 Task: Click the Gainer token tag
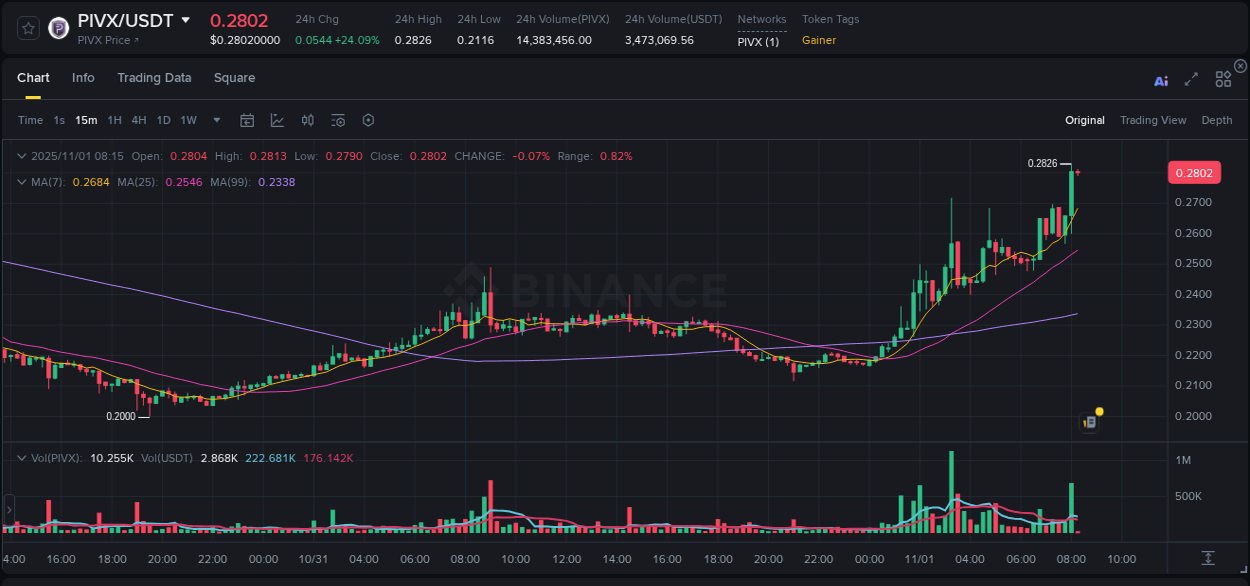[x=818, y=41]
